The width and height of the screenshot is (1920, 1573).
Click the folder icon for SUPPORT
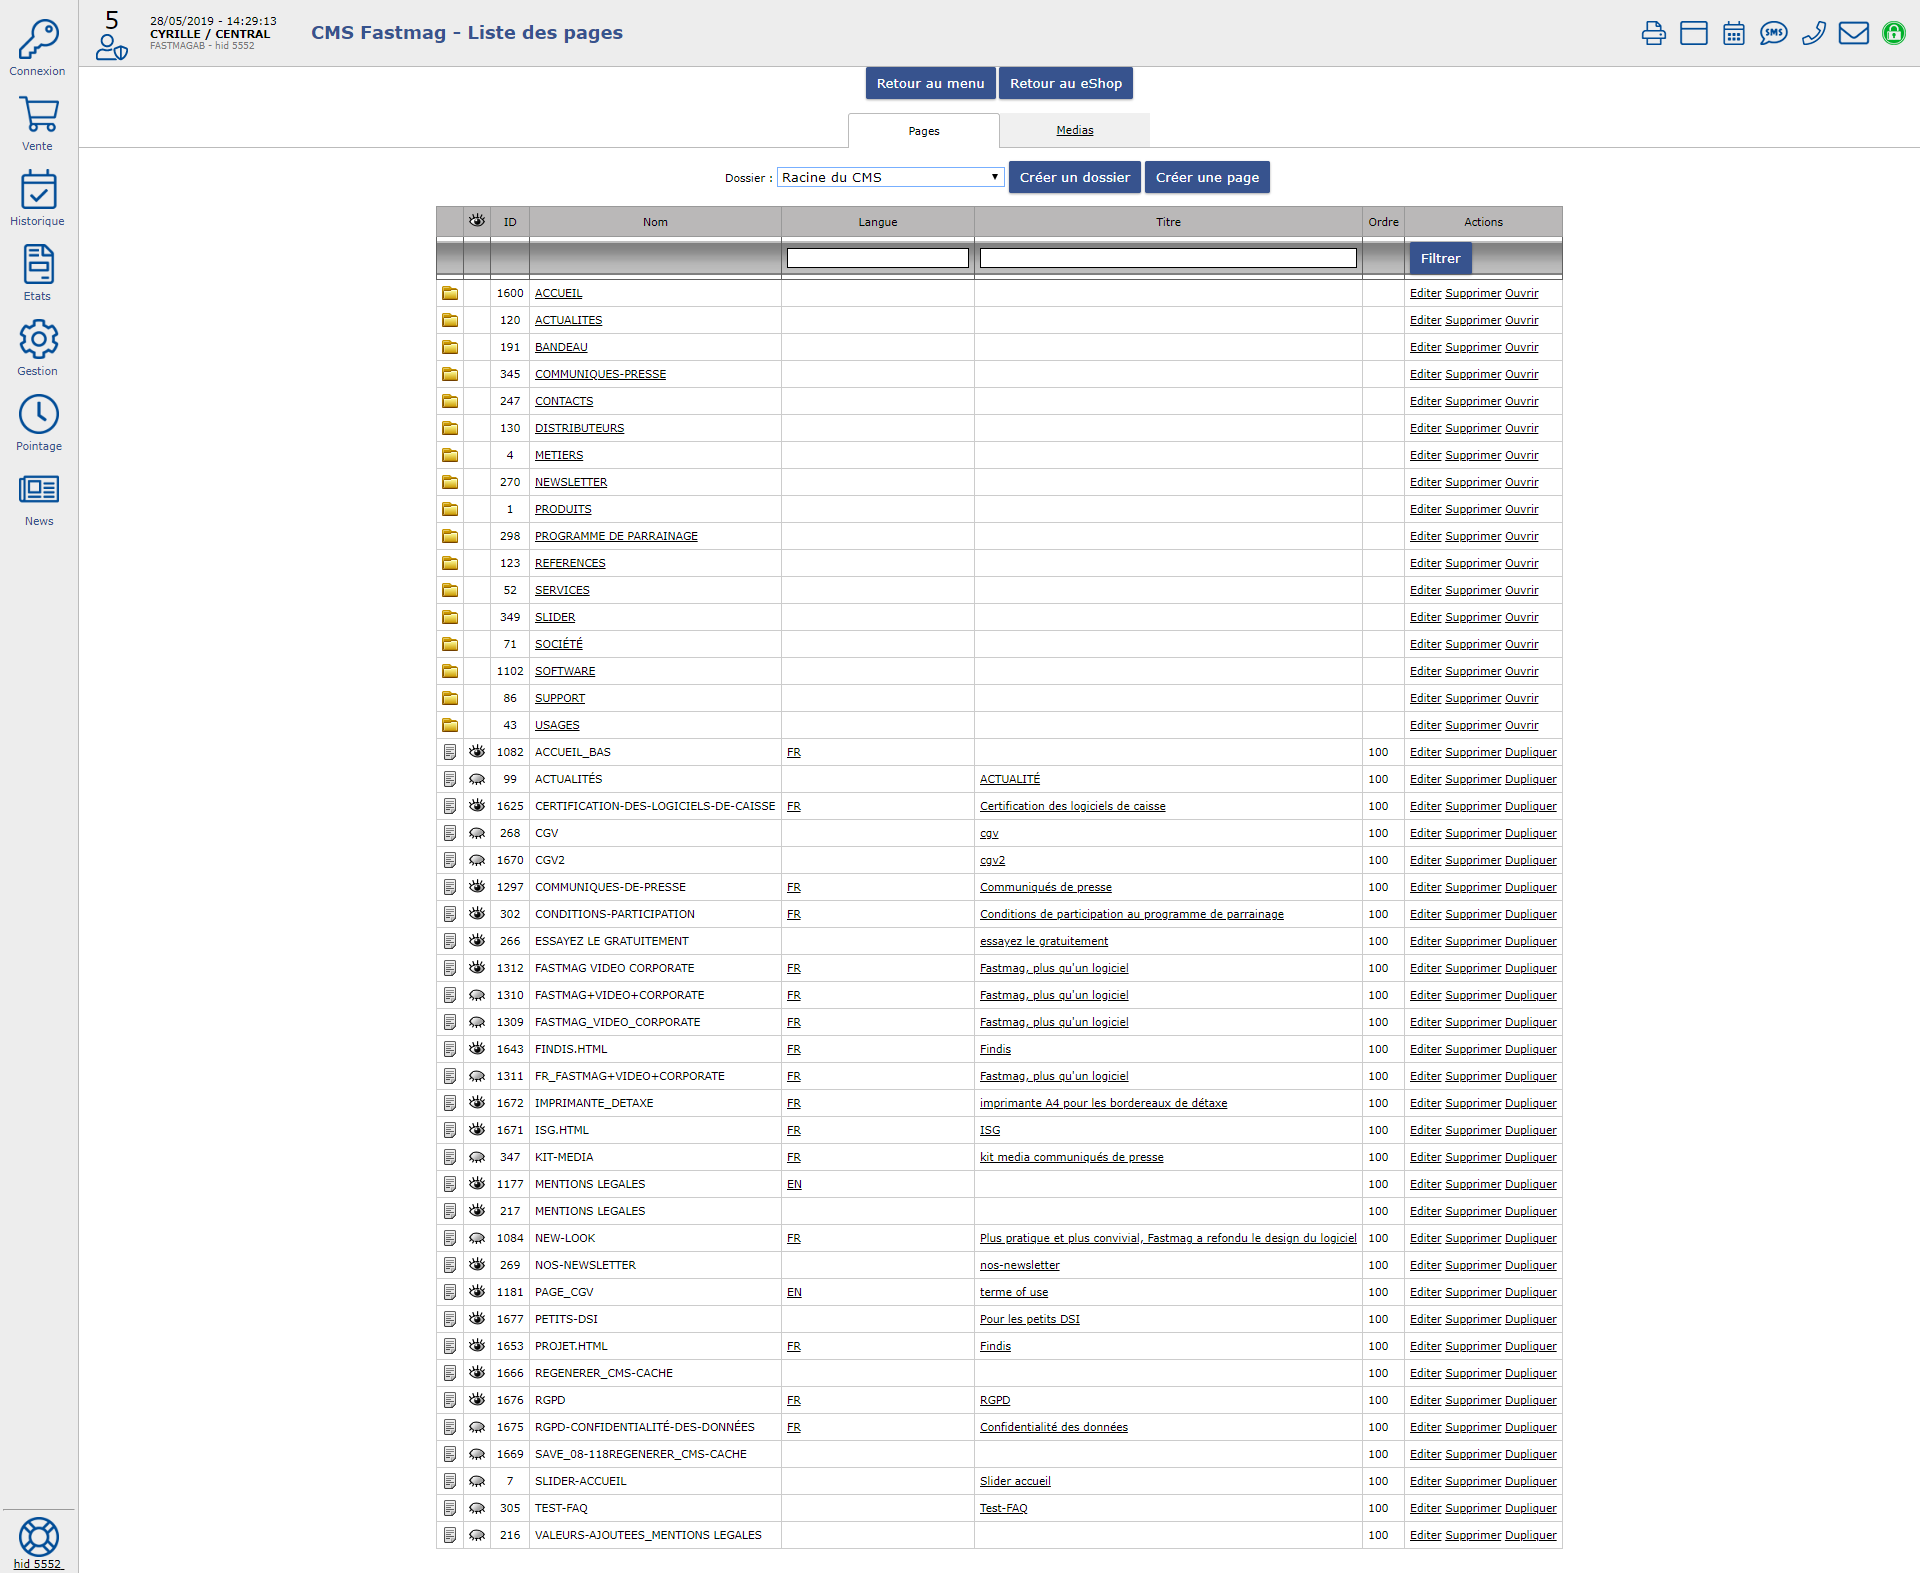pyautogui.click(x=450, y=698)
